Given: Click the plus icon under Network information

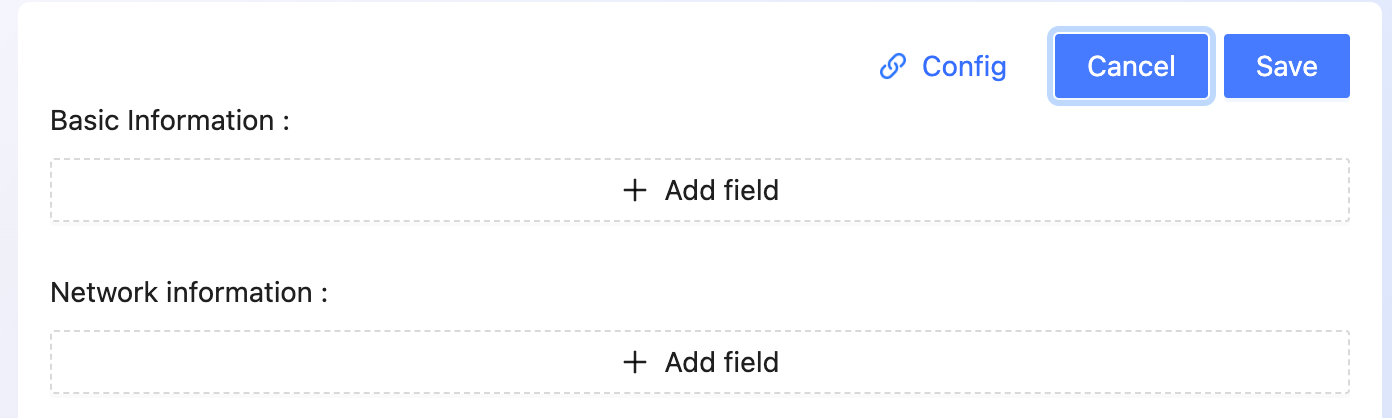Looking at the screenshot, I should [635, 362].
